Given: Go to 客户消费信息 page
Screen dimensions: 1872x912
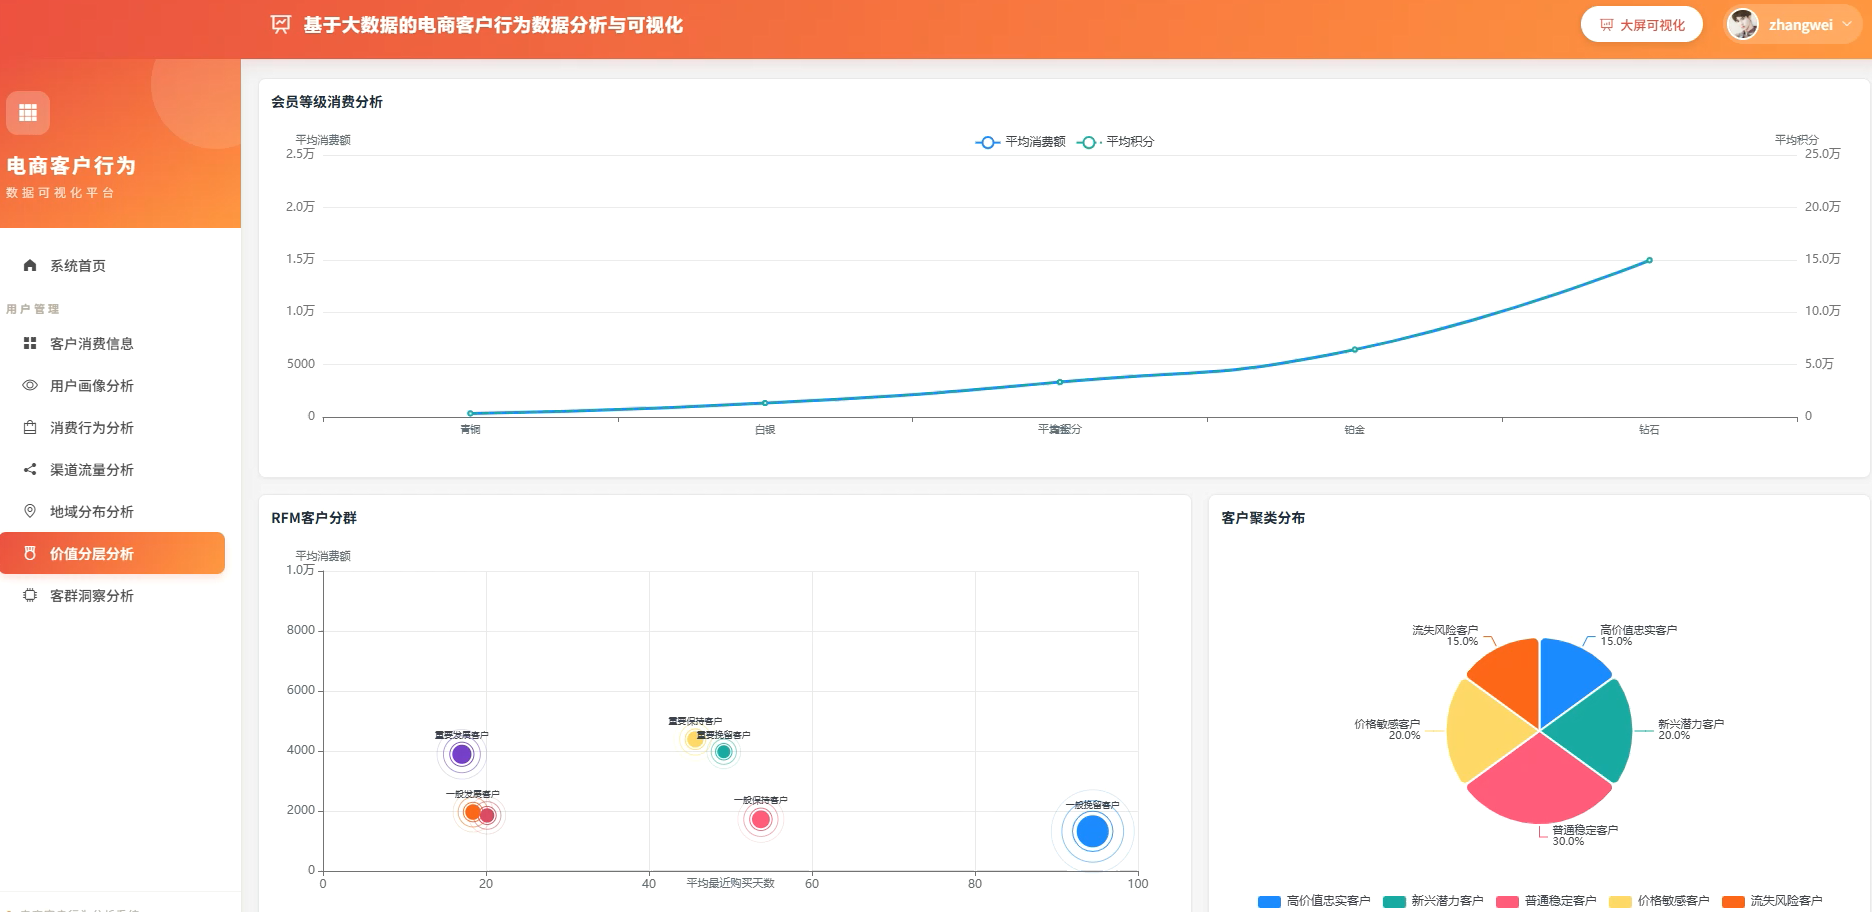Looking at the screenshot, I should click(112, 343).
